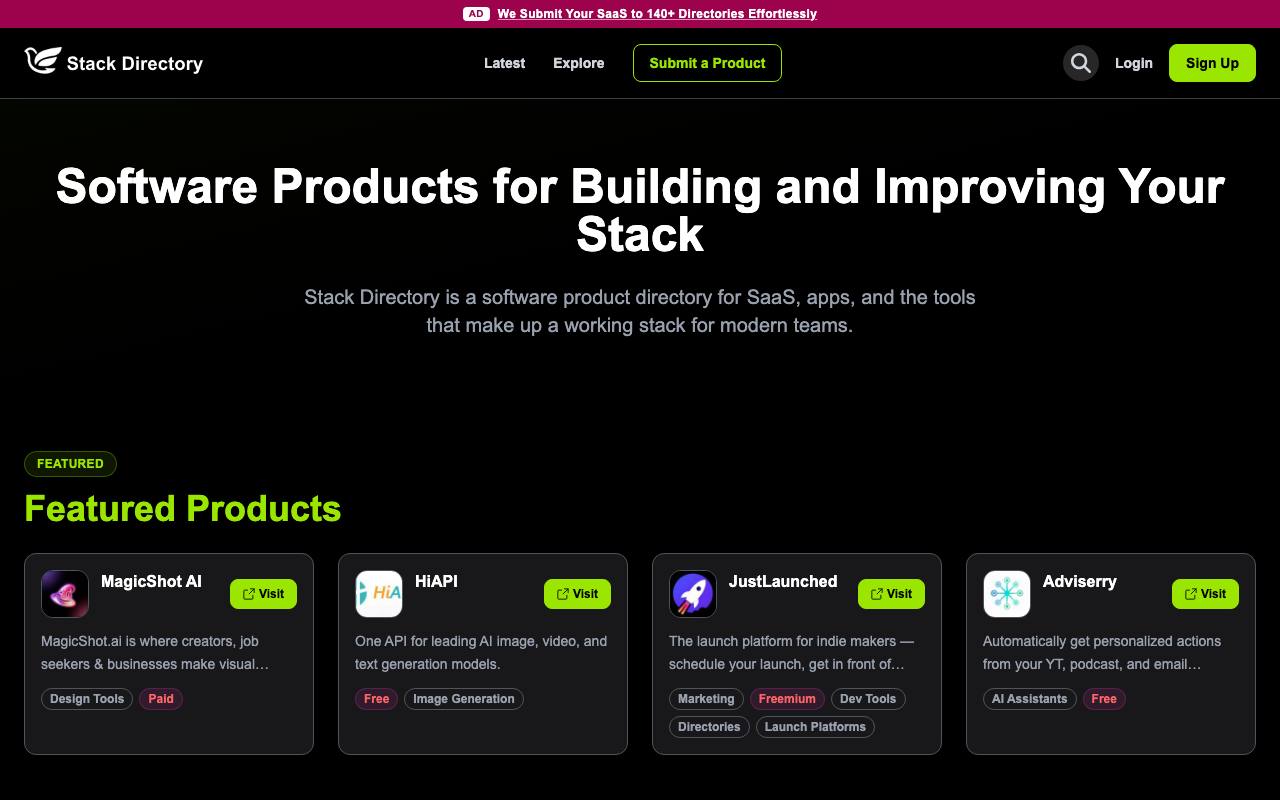The image size is (1280, 800).
Task: Select the Free tag on HiAPI
Action: click(x=377, y=699)
